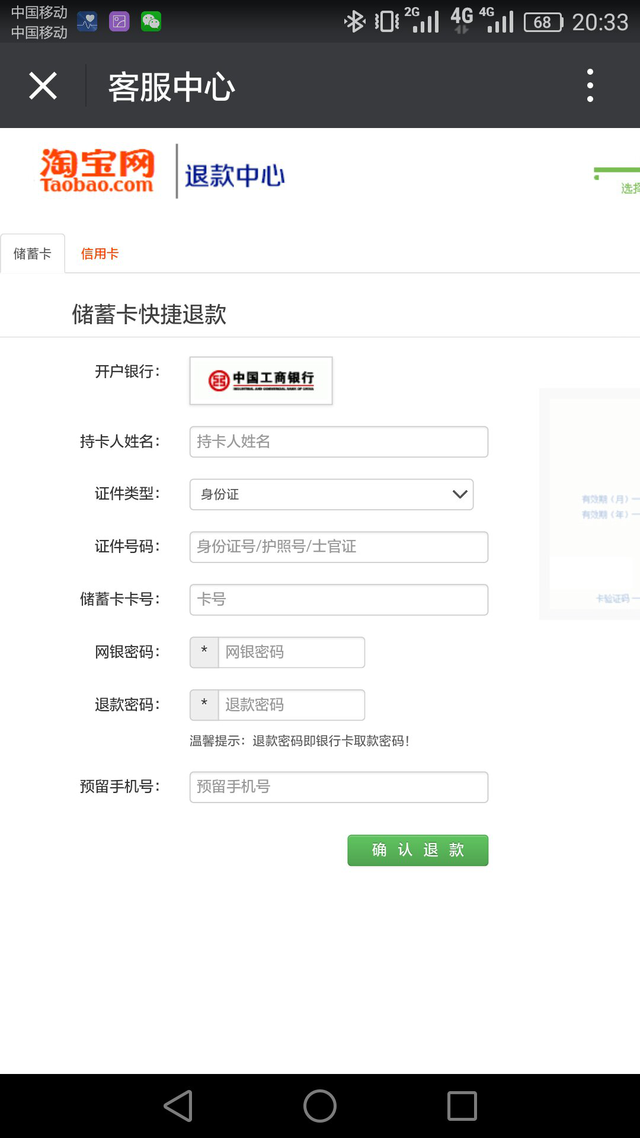640x1138 pixels.
Task: Click the 持卡人姓名 input field
Action: [x=338, y=441]
